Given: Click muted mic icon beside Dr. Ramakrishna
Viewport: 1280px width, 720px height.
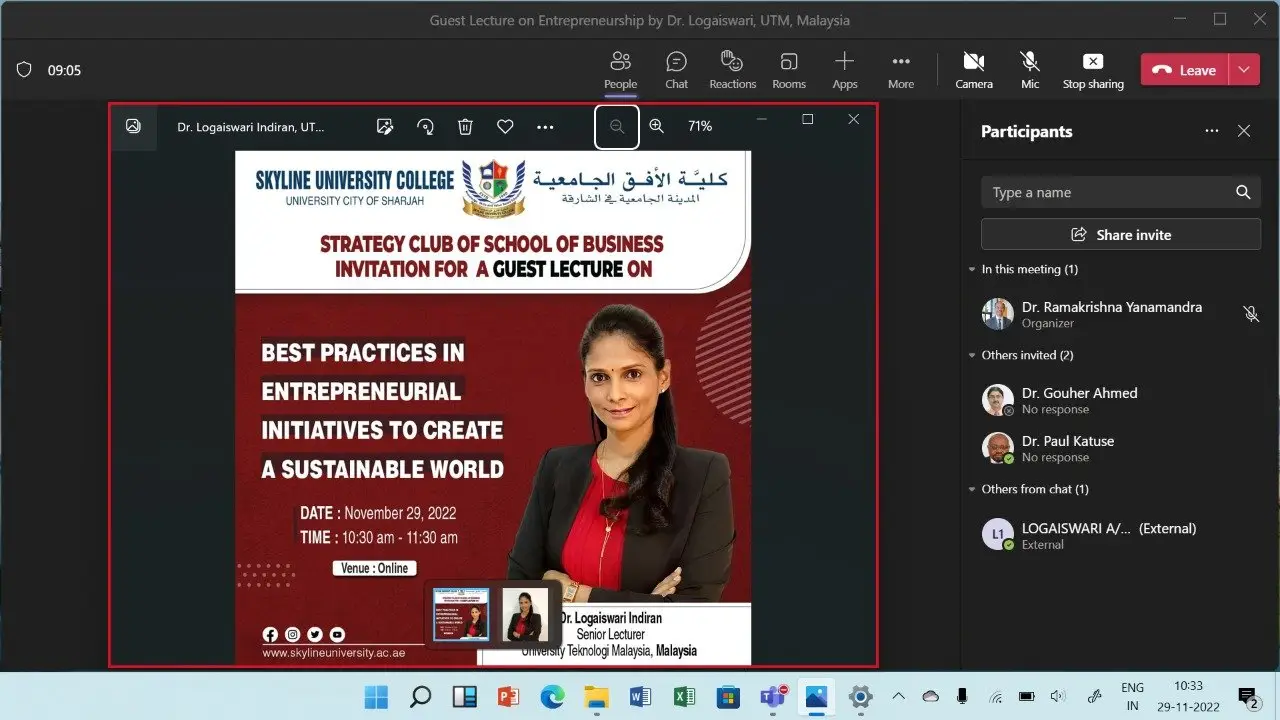Looking at the screenshot, I should click(1251, 314).
